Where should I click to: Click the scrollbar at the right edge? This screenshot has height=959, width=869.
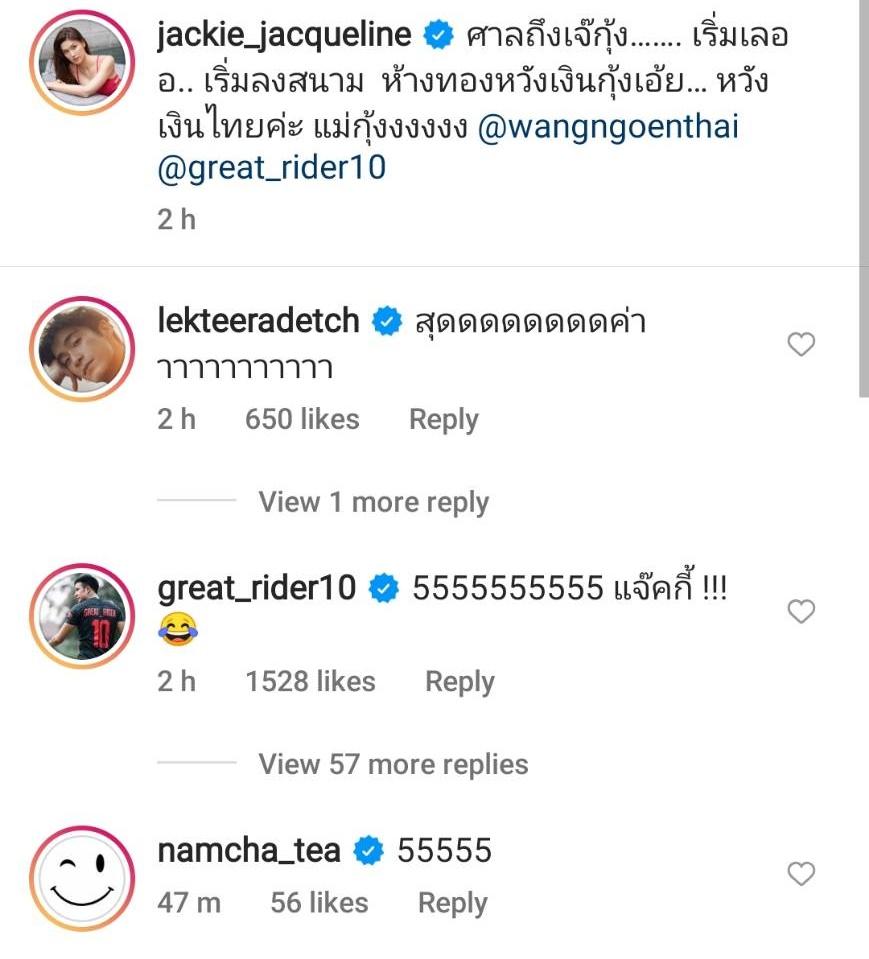click(x=863, y=200)
